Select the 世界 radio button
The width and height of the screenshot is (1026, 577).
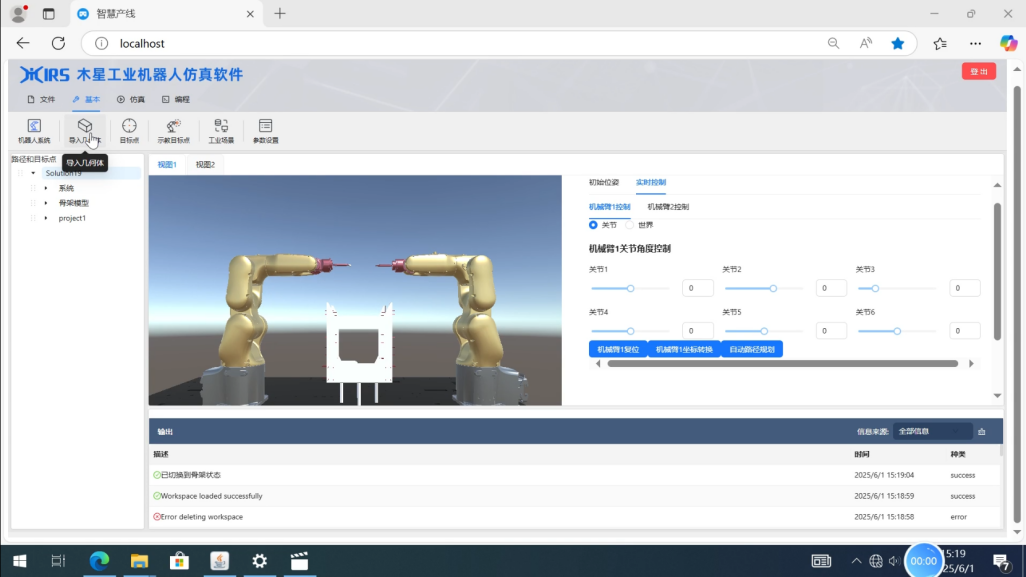630,225
